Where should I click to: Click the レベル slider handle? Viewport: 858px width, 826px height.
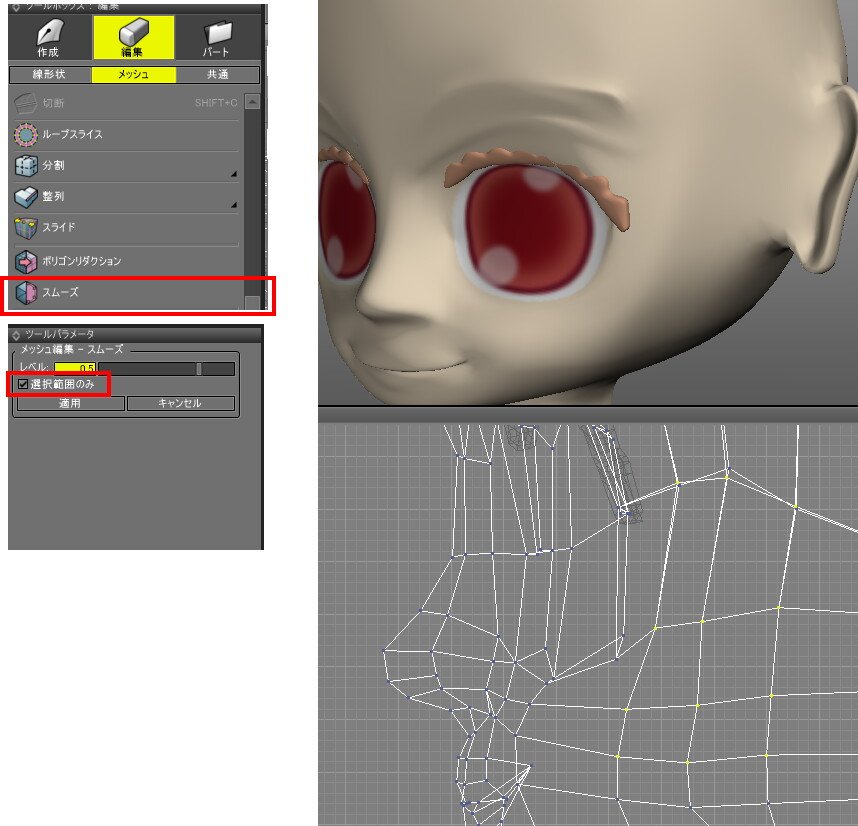click(x=199, y=369)
